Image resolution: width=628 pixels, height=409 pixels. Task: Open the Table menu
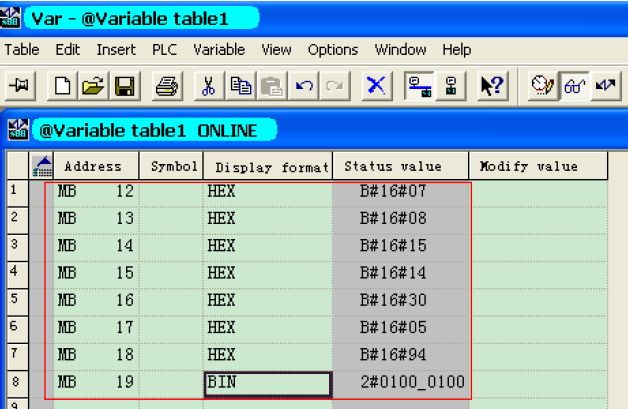tap(22, 50)
